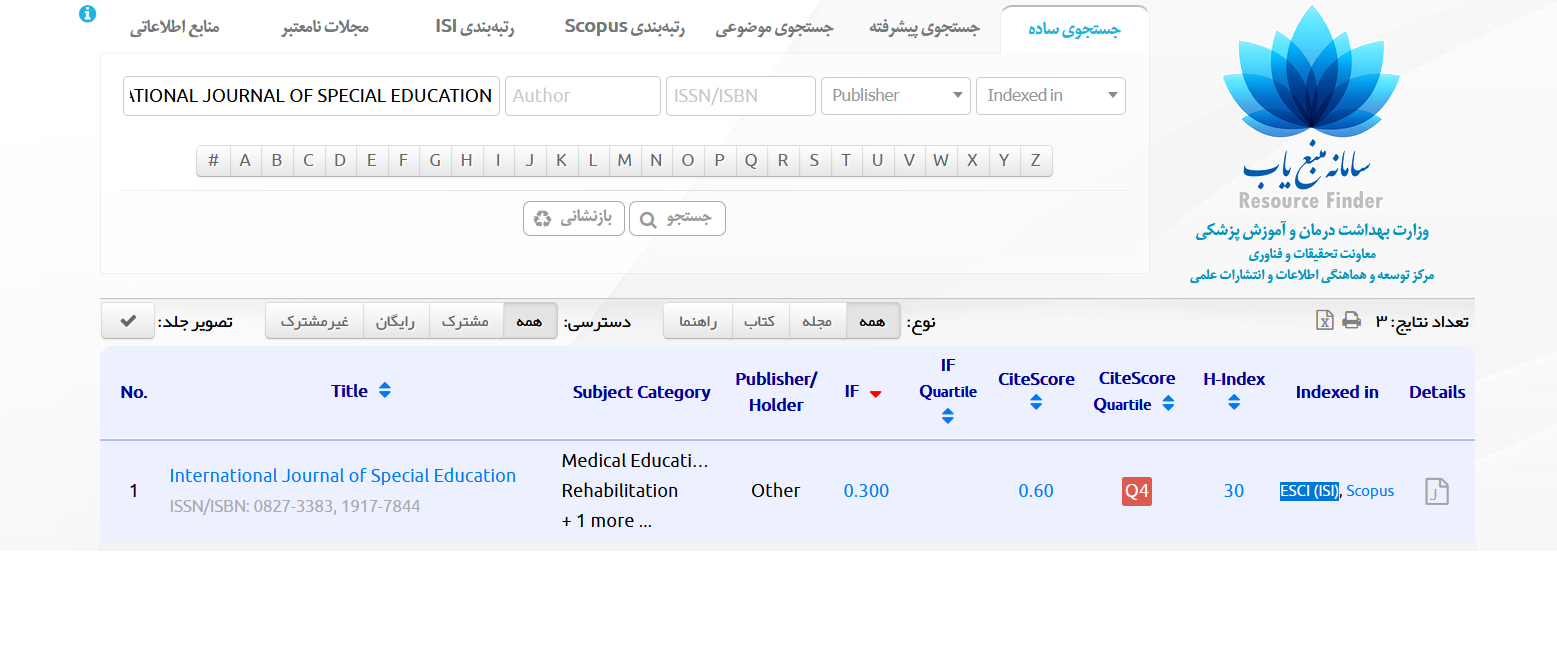Open details document icon for row 1
The image size is (1557, 648).
point(1437,491)
